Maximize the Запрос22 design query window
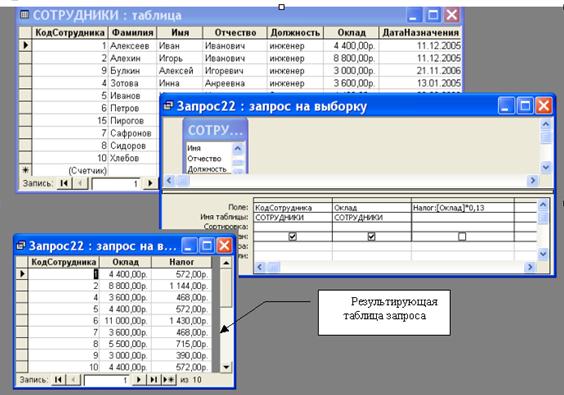Image resolution: width=564 pixels, height=395 pixels. [525, 106]
